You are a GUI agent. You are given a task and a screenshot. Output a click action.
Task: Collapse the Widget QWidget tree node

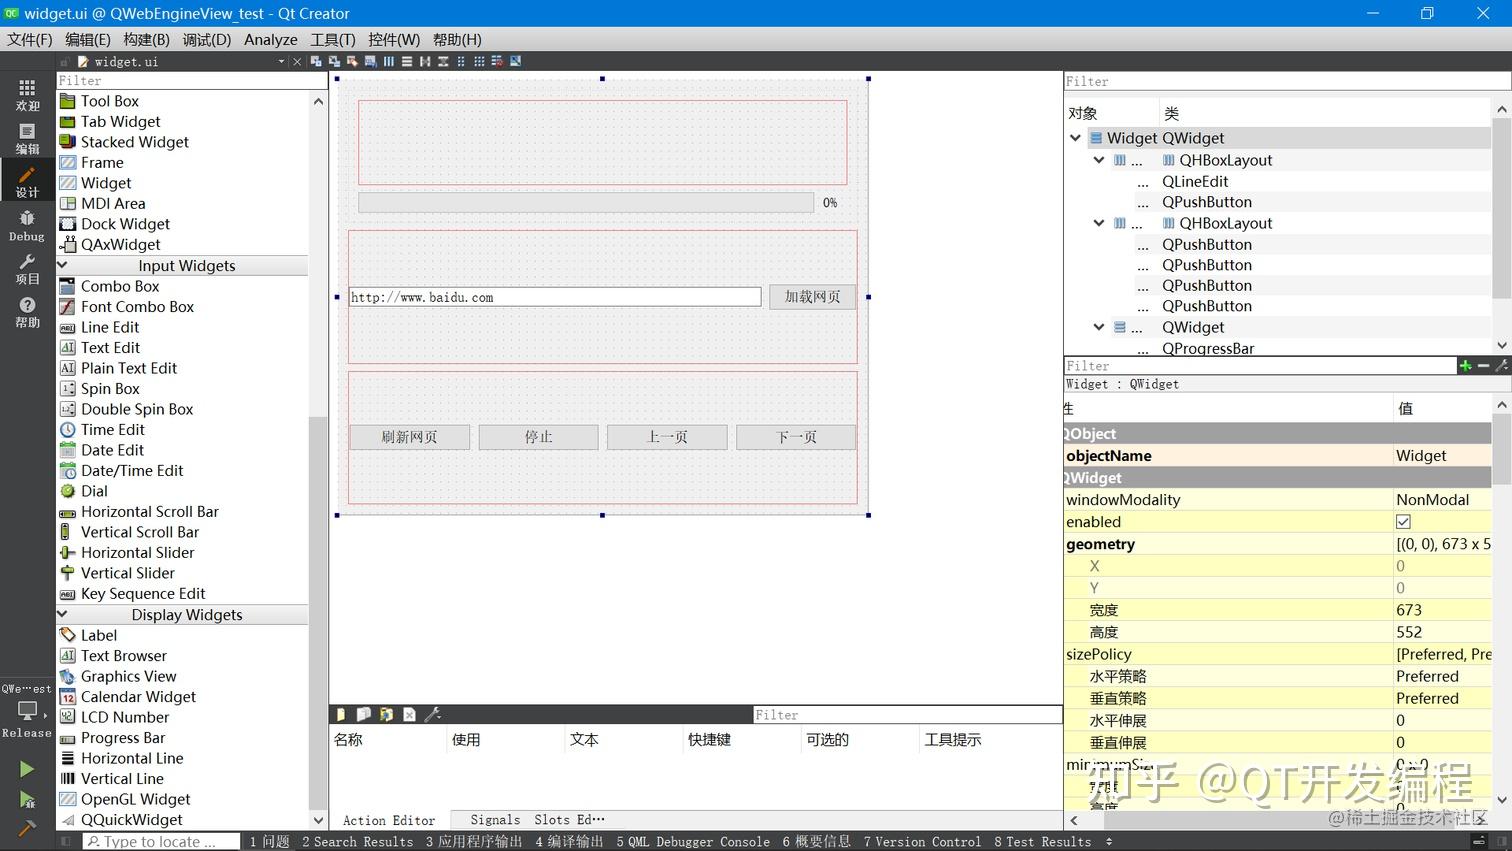(x=1075, y=137)
